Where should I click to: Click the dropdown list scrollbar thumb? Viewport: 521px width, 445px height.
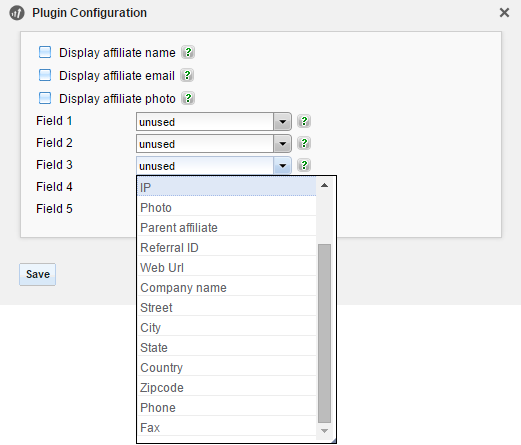[x=324, y=333]
